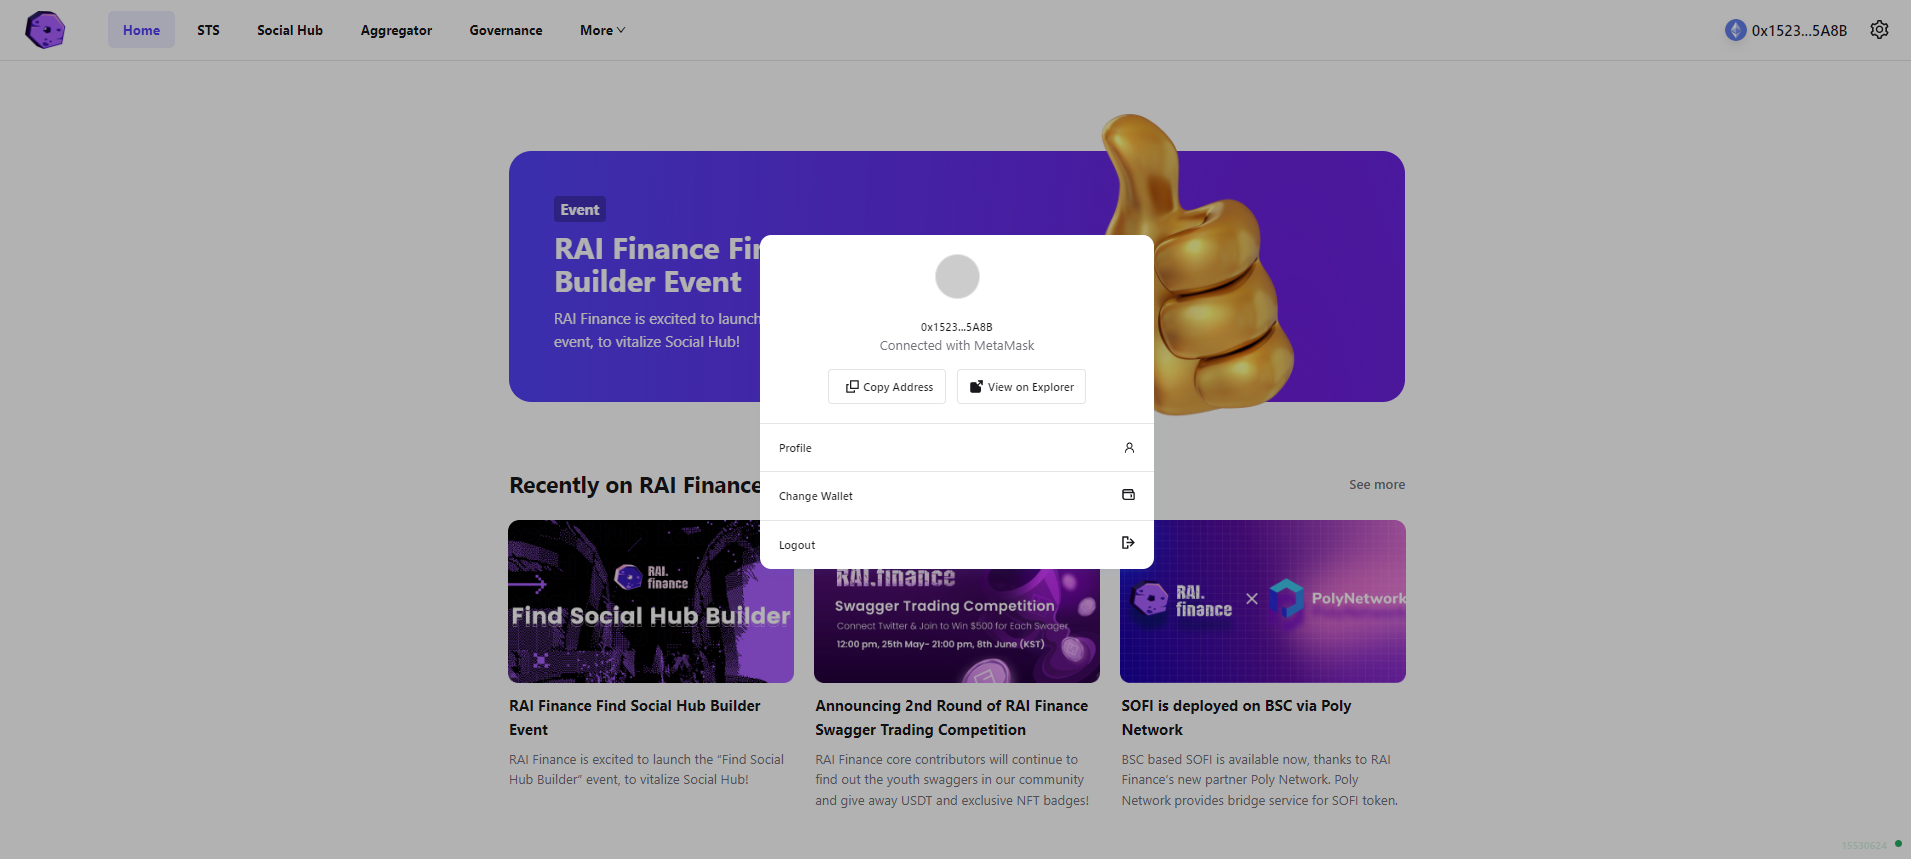The height and width of the screenshot is (859, 1911).
Task: Click the gray wallet avatar circle
Action: click(957, 276)
